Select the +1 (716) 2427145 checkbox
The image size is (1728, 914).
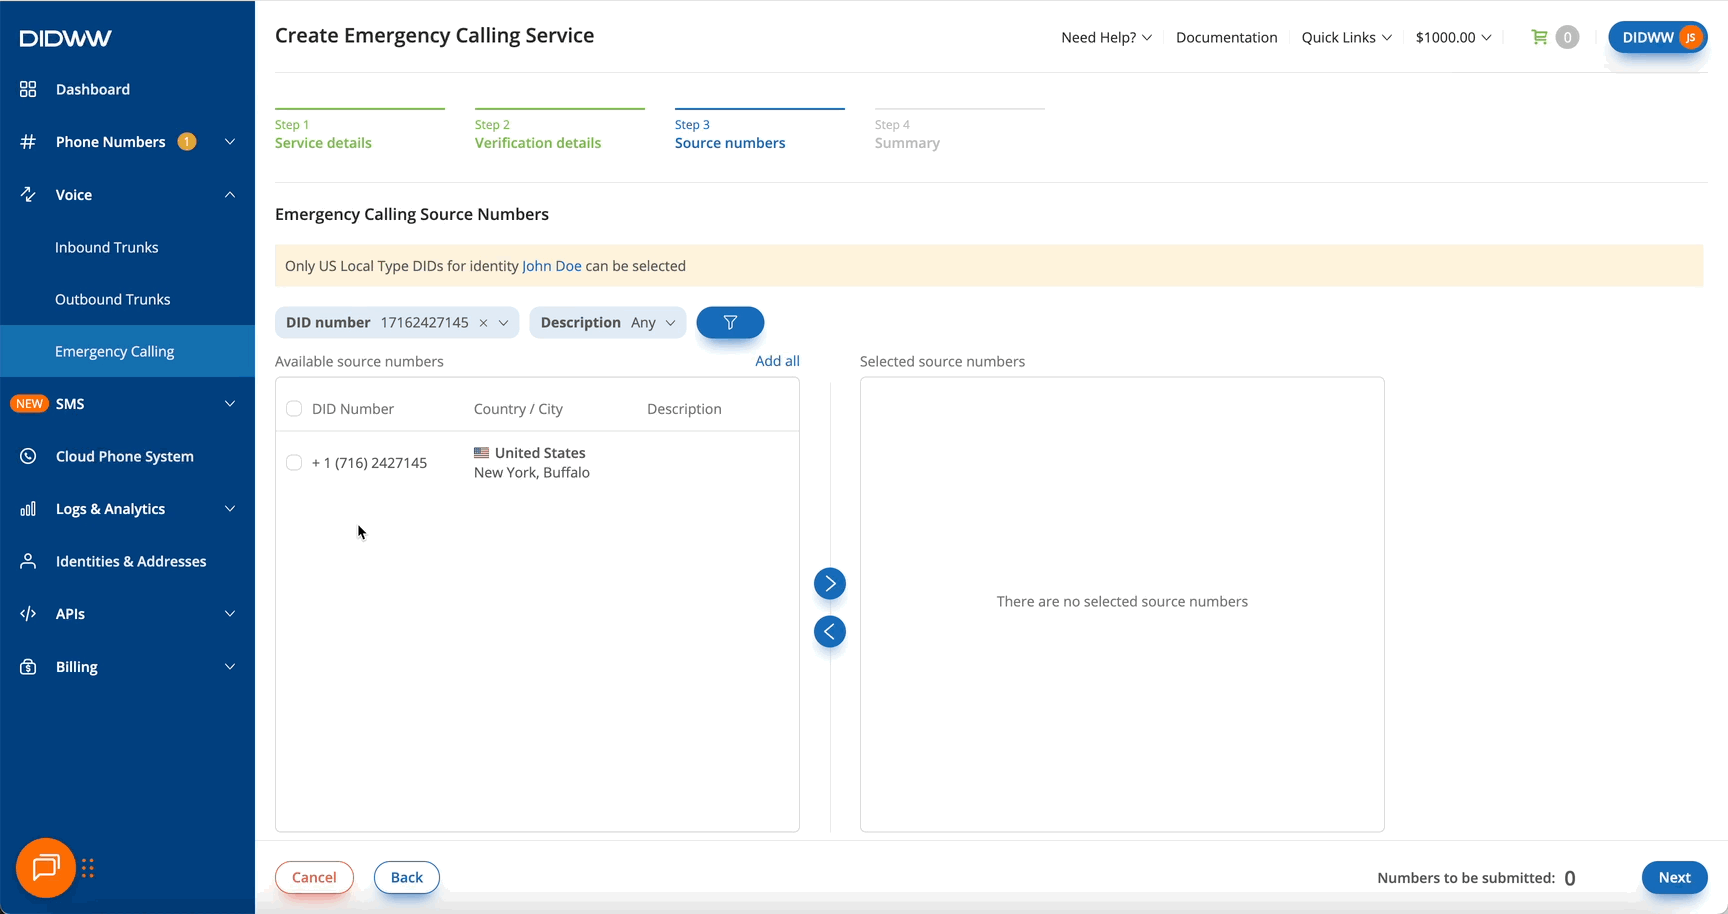click(x=294, y=463)
